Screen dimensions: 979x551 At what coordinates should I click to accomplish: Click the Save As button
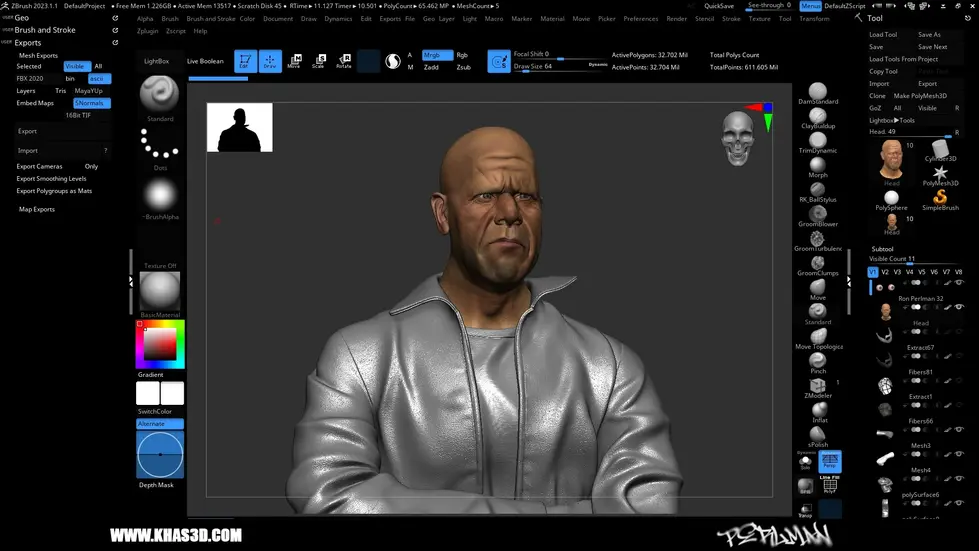(x=929, y=35)
